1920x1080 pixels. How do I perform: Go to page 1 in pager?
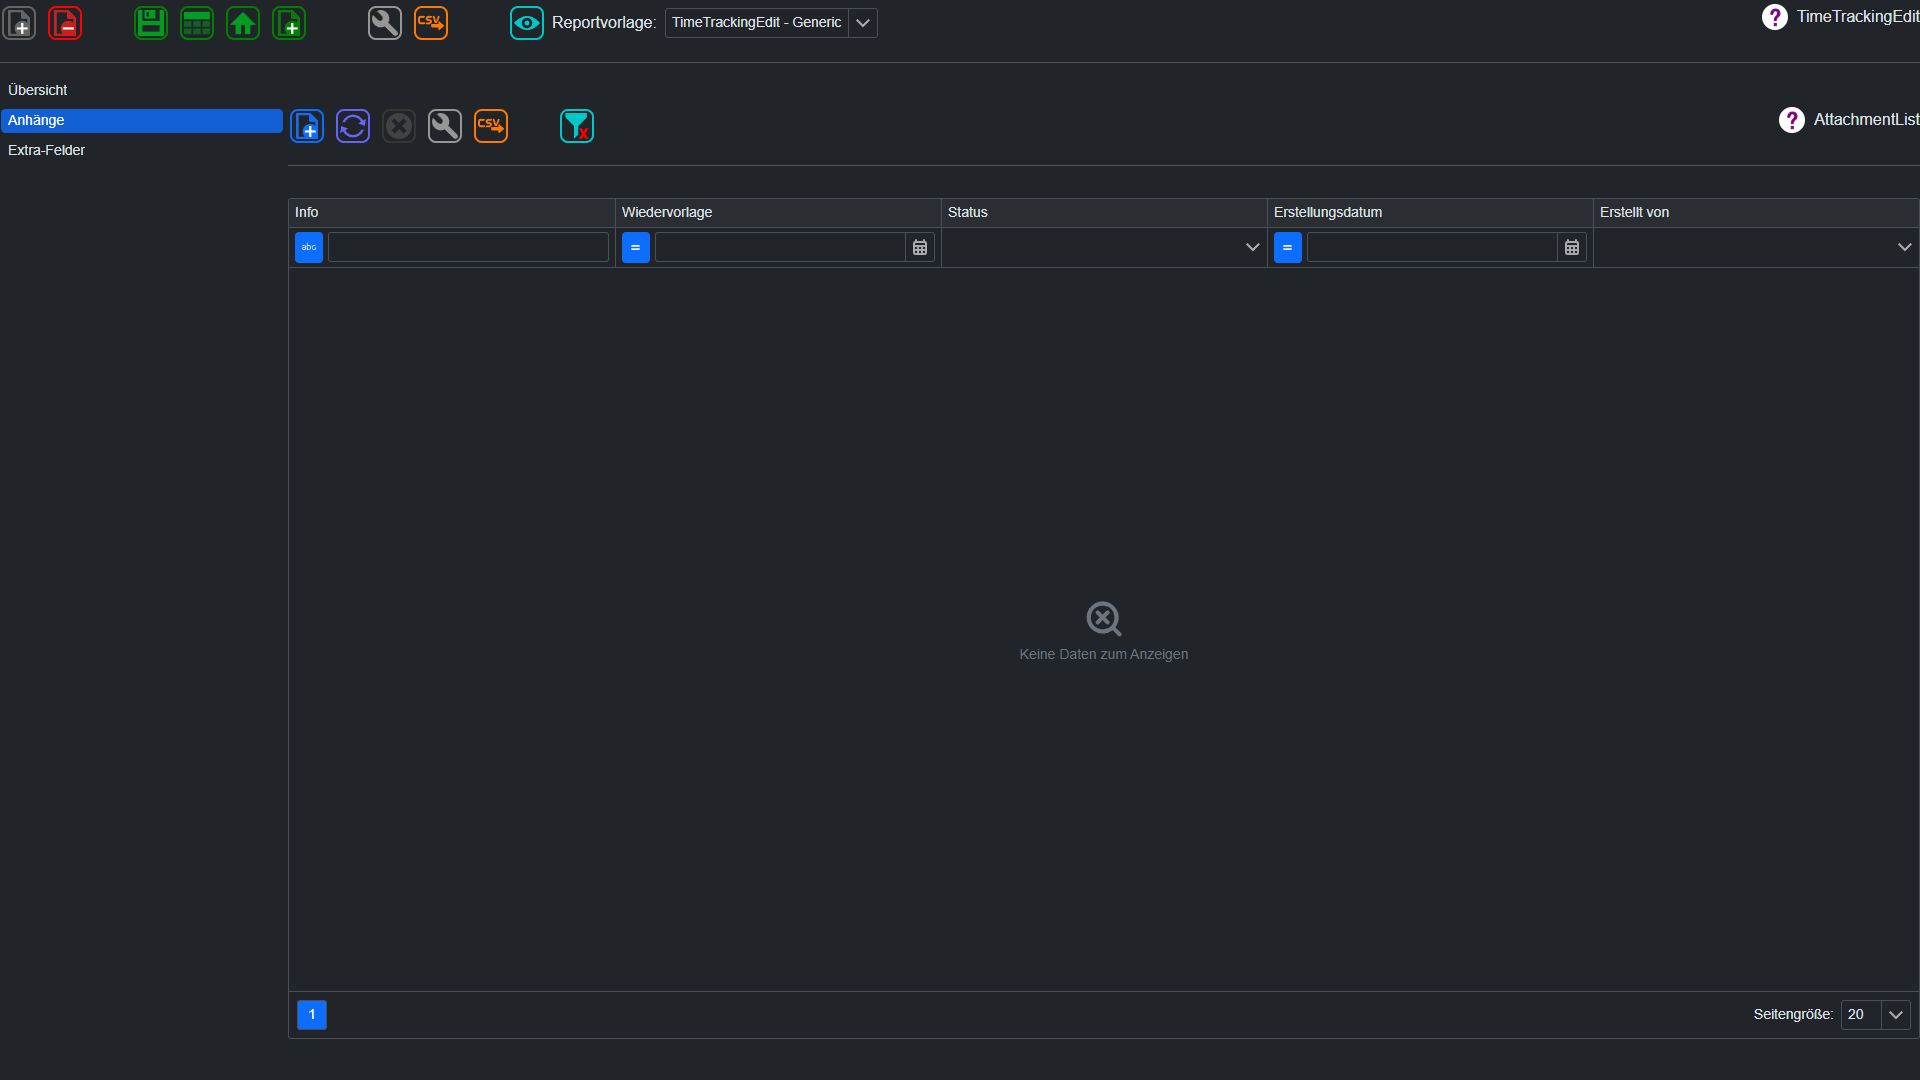(x=312, y=1015)
